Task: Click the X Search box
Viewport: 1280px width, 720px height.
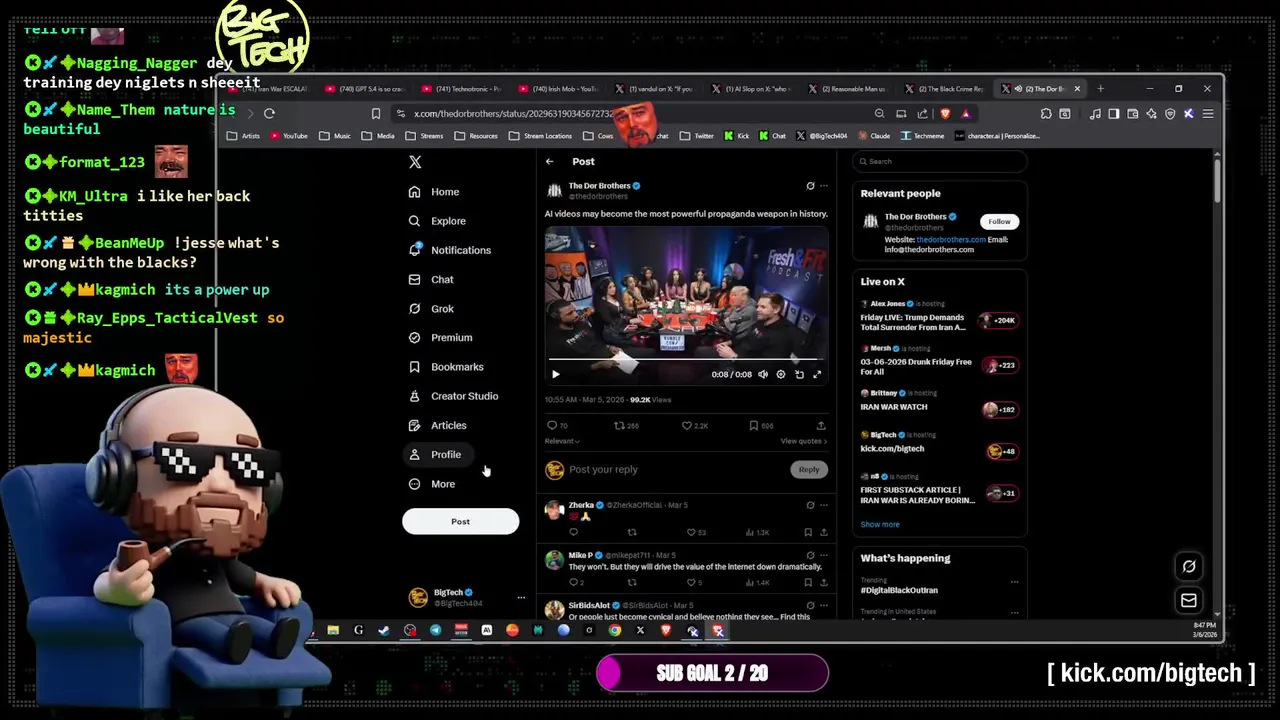Action: pyautogui.click(x=940, y=162)
